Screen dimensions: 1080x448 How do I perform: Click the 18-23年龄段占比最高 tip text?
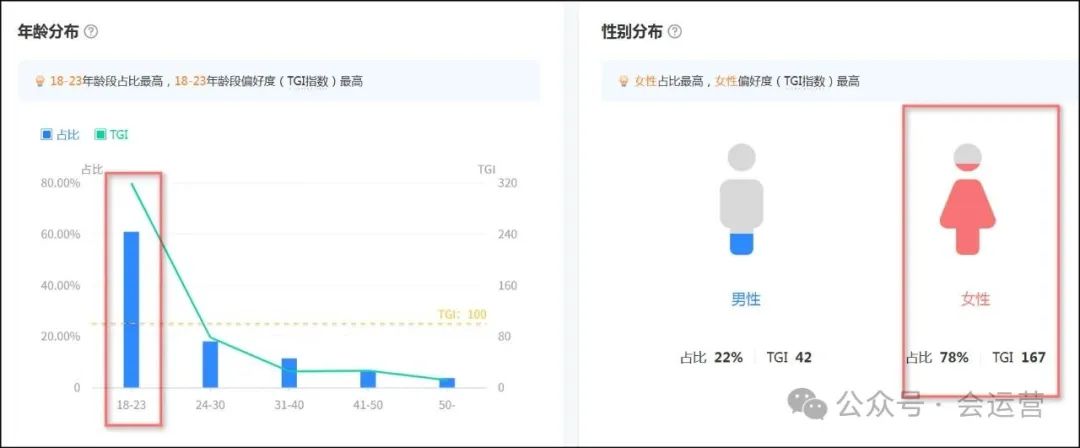point(107,81)
